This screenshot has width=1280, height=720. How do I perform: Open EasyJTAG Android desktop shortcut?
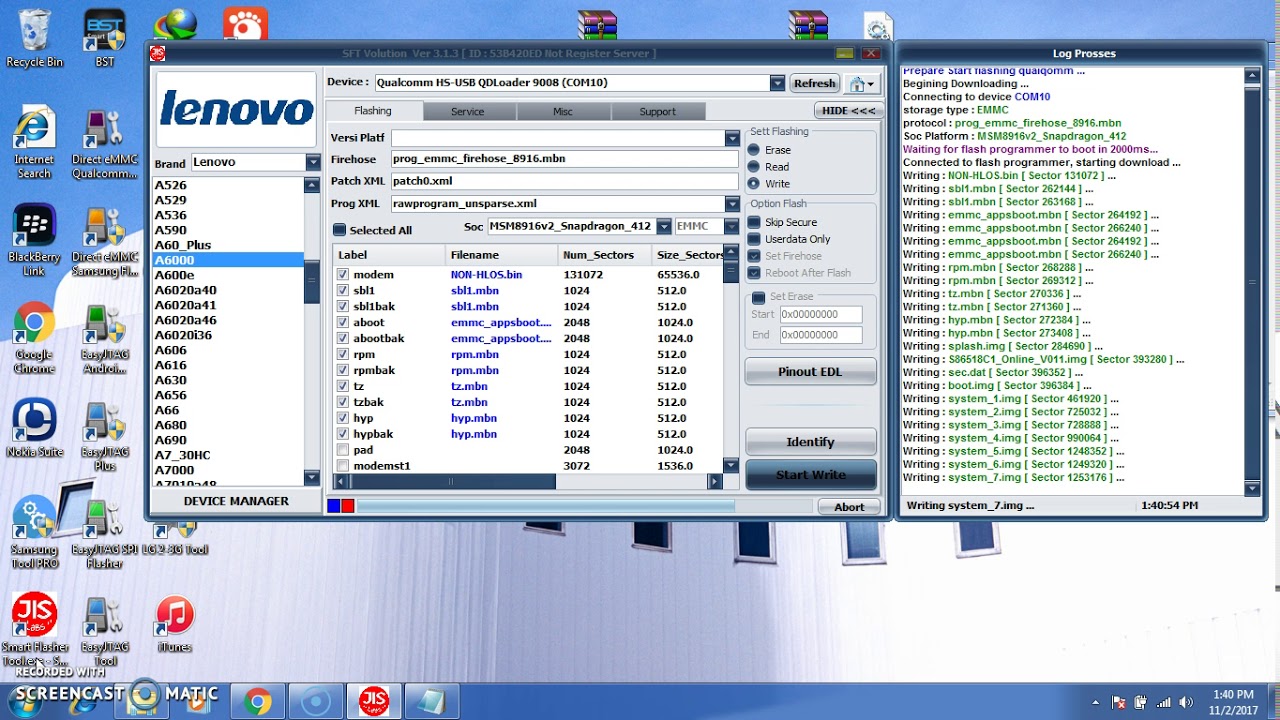[105, 338]
